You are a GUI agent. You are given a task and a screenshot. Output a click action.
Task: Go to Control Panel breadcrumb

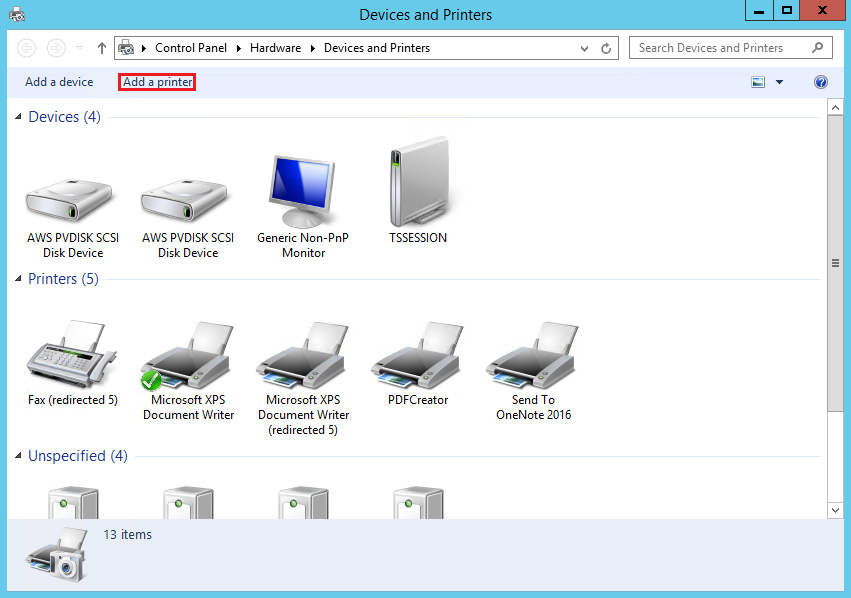[x=191, y=48]
